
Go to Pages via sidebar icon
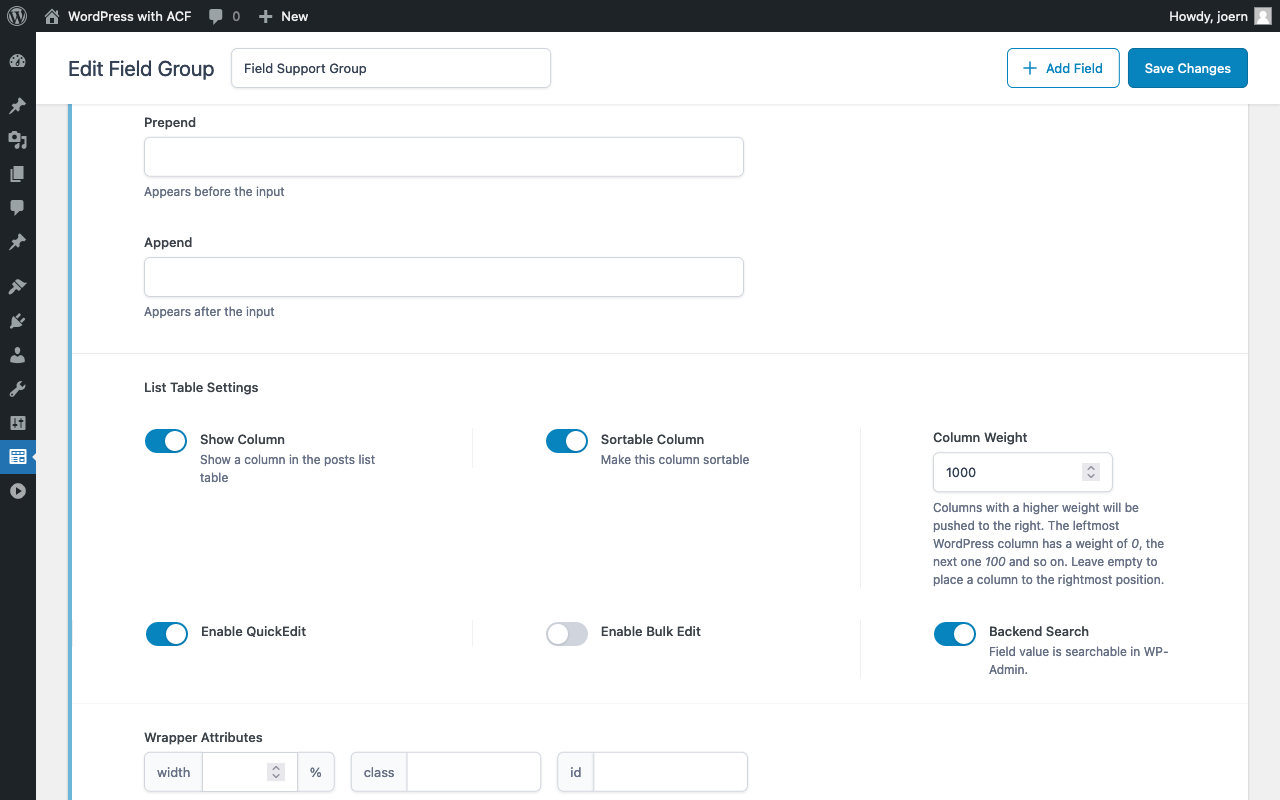tap(17, 174)
